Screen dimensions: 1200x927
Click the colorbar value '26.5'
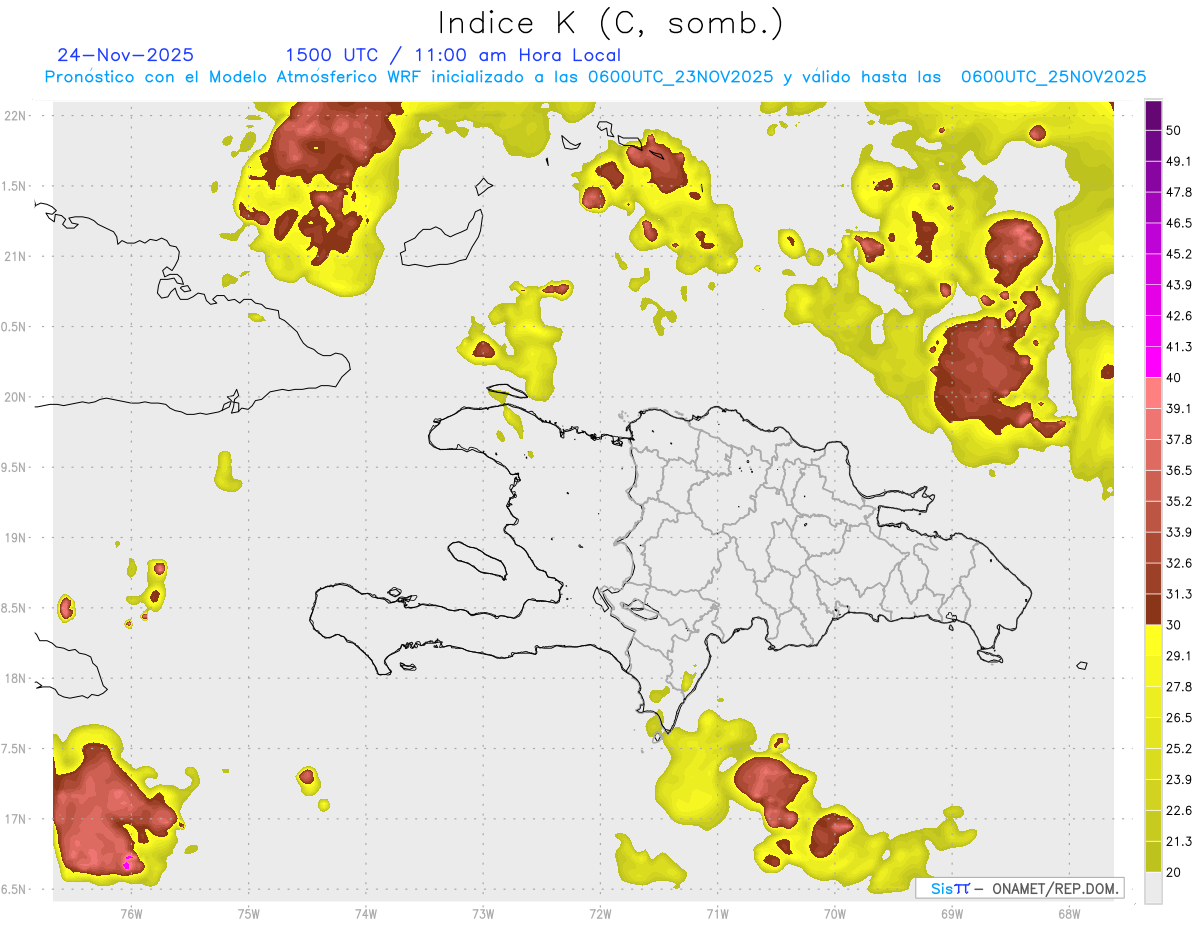pyautogui.click(x=1179, y=718)
